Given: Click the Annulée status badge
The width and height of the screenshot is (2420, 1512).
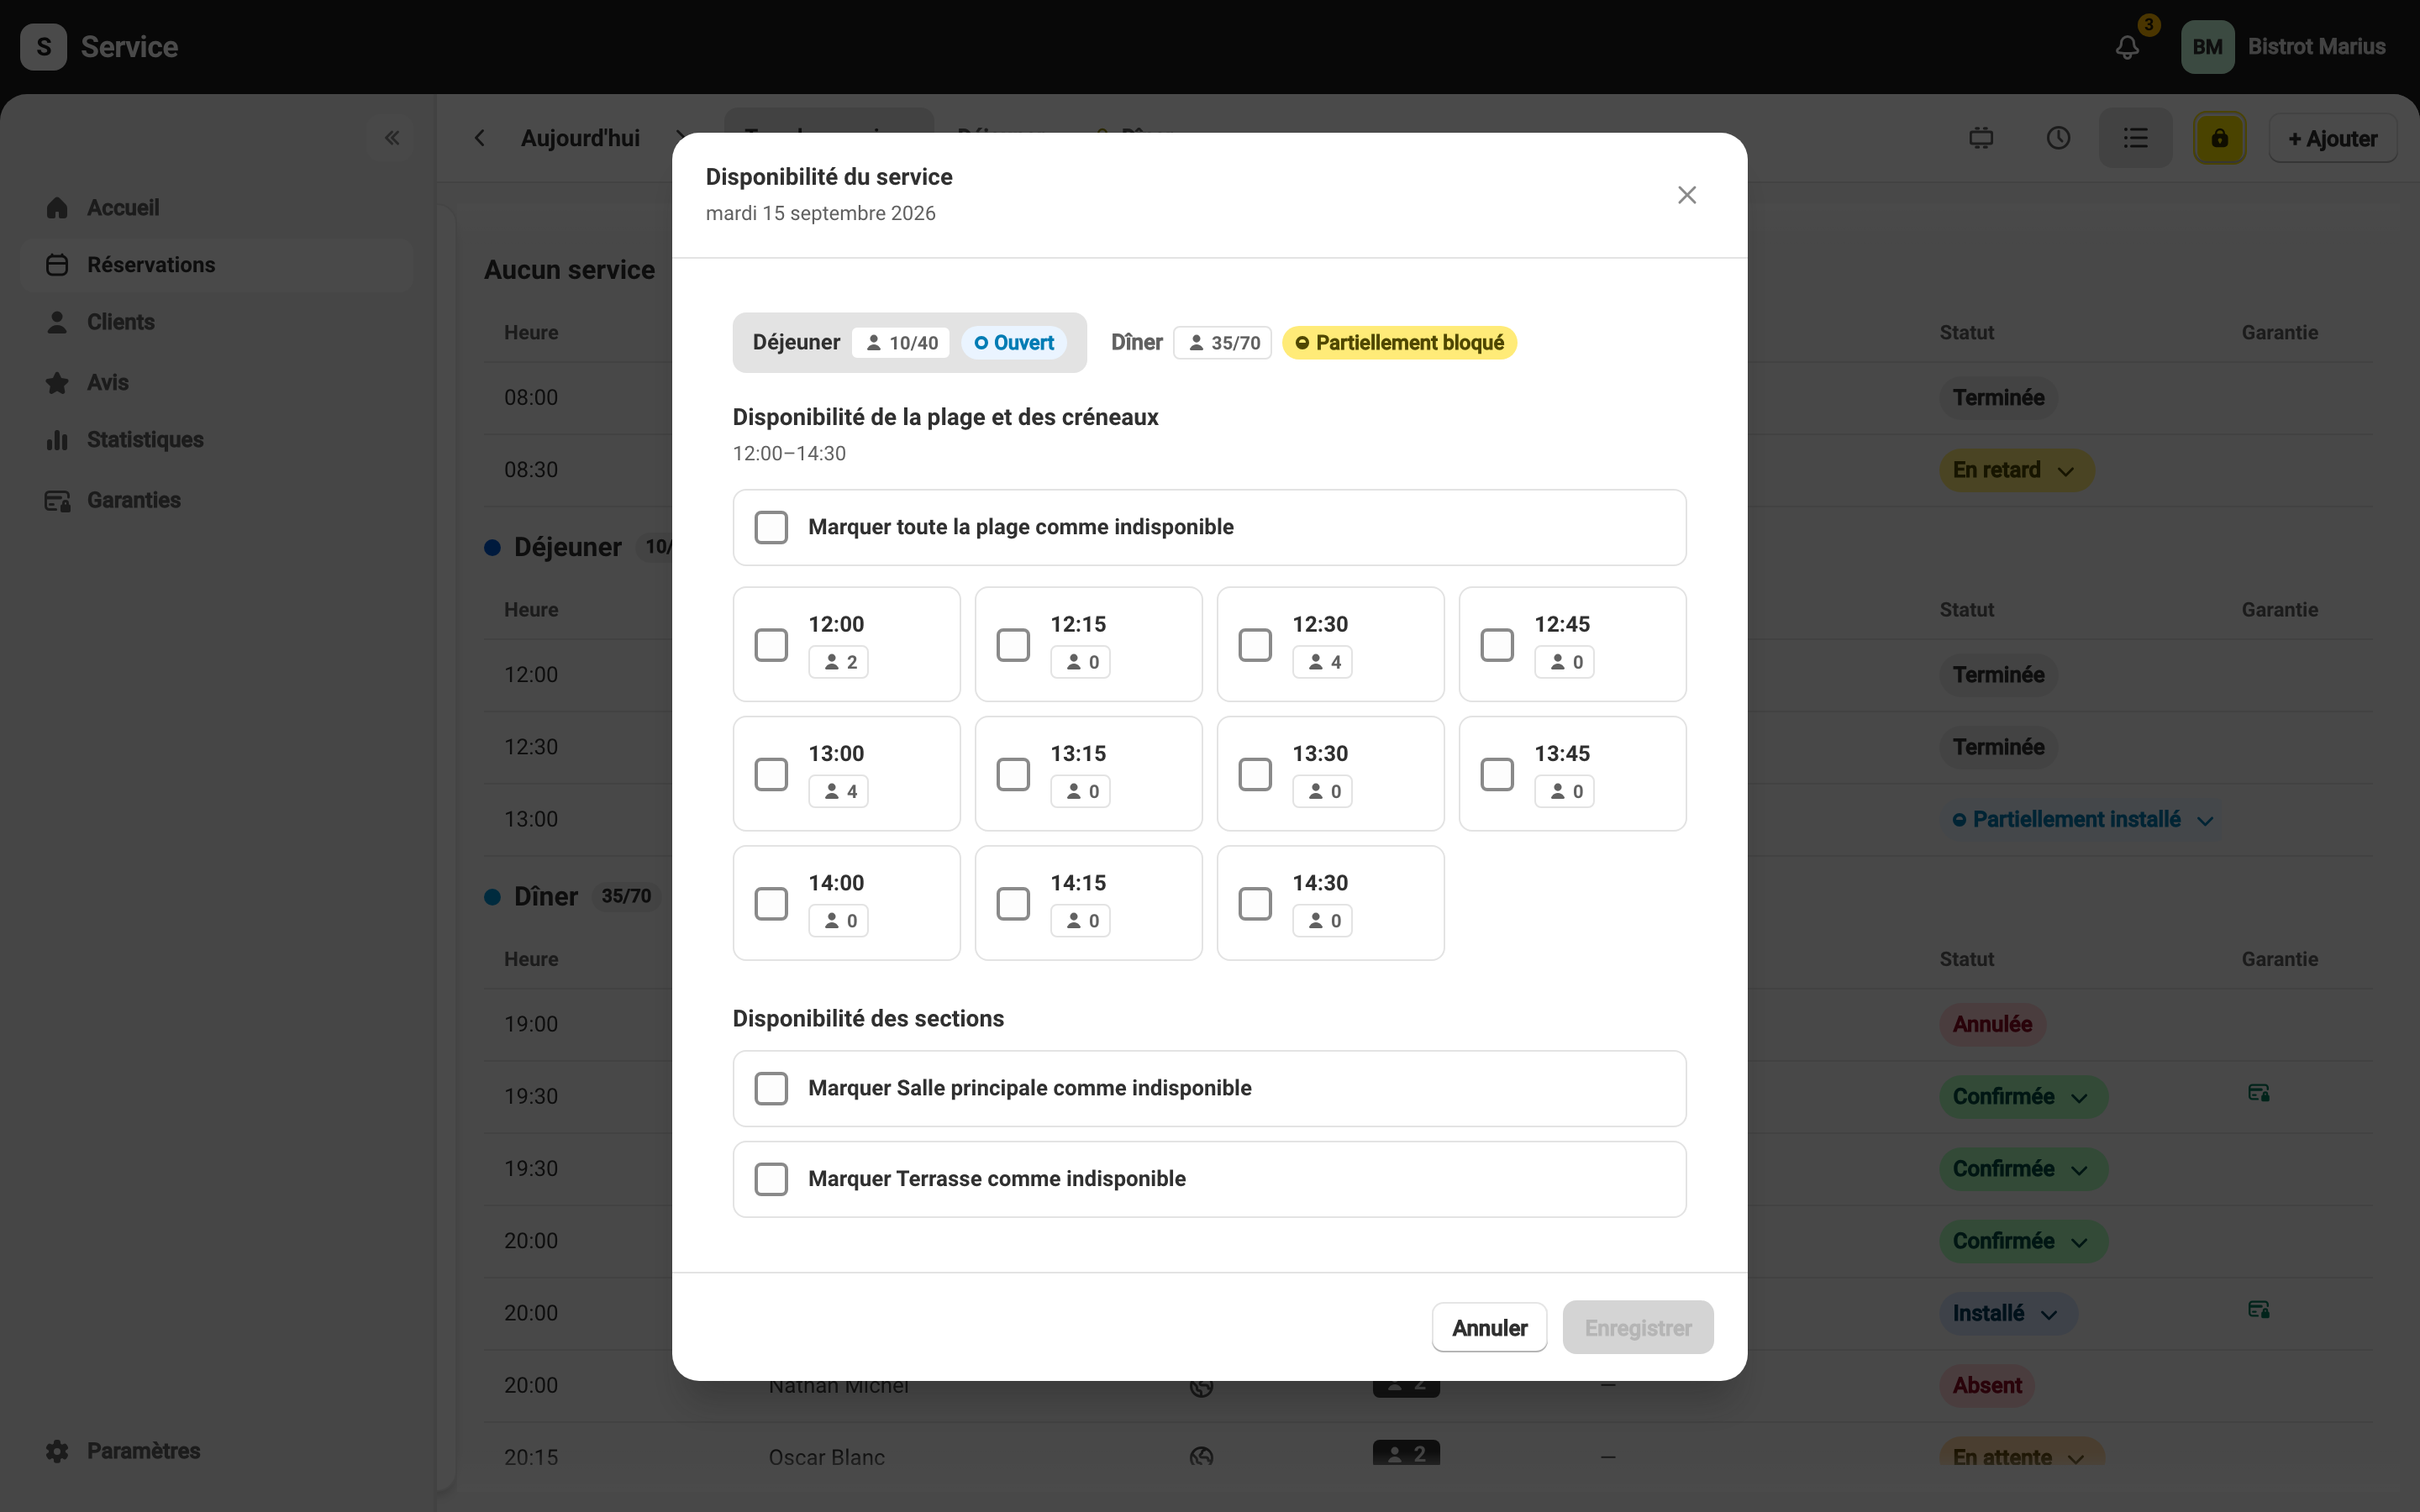Looking at the screenshot, I should [1992, 1025].
